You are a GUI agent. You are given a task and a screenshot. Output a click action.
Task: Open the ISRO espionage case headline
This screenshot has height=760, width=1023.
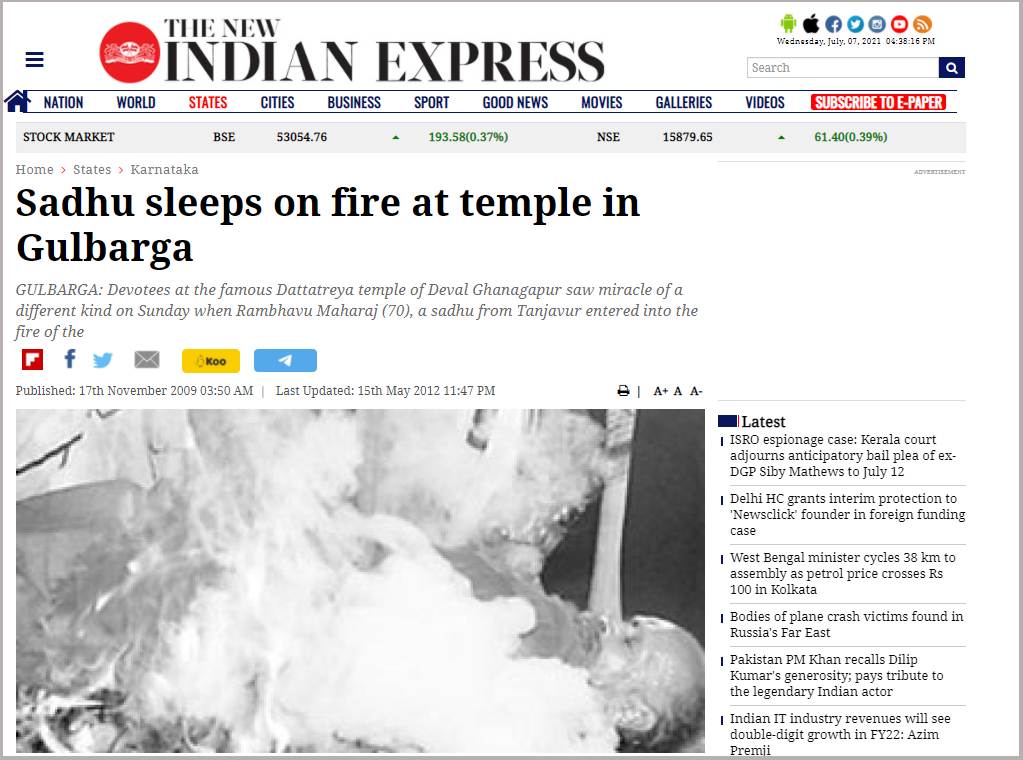pos(843,455)
